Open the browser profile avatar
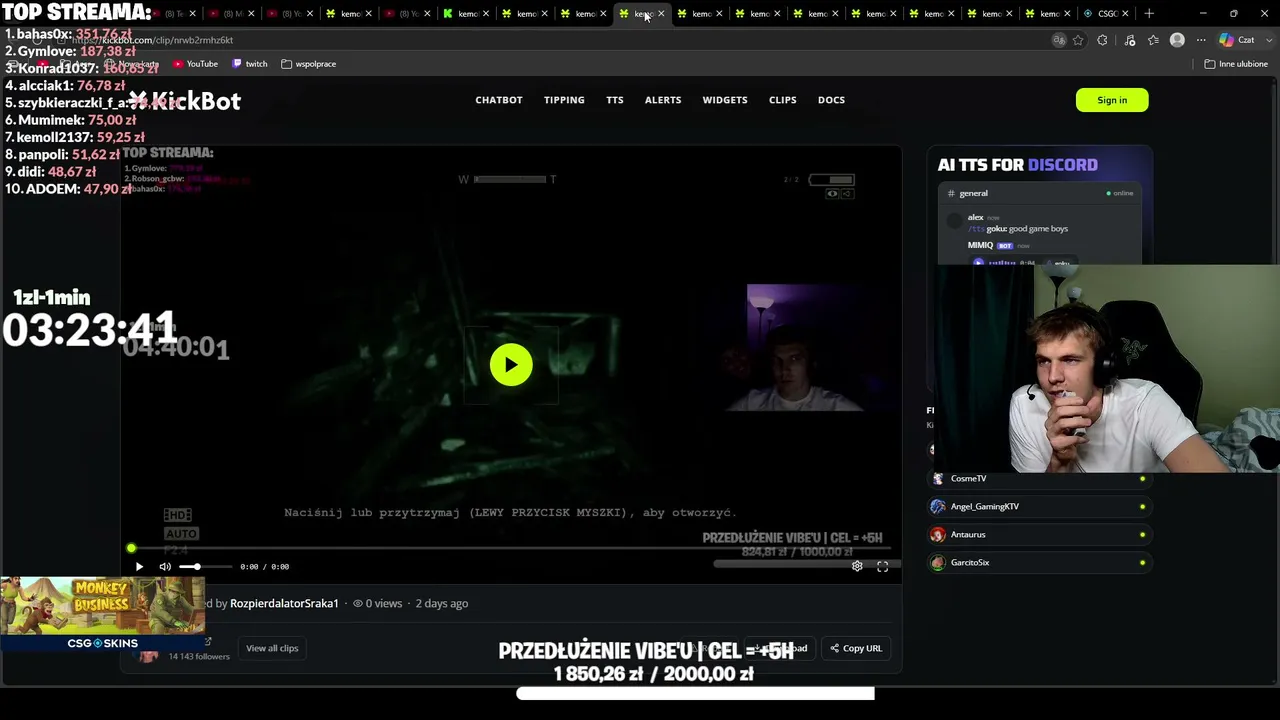The image size is (1280, 720). [x=1177, y=40]
